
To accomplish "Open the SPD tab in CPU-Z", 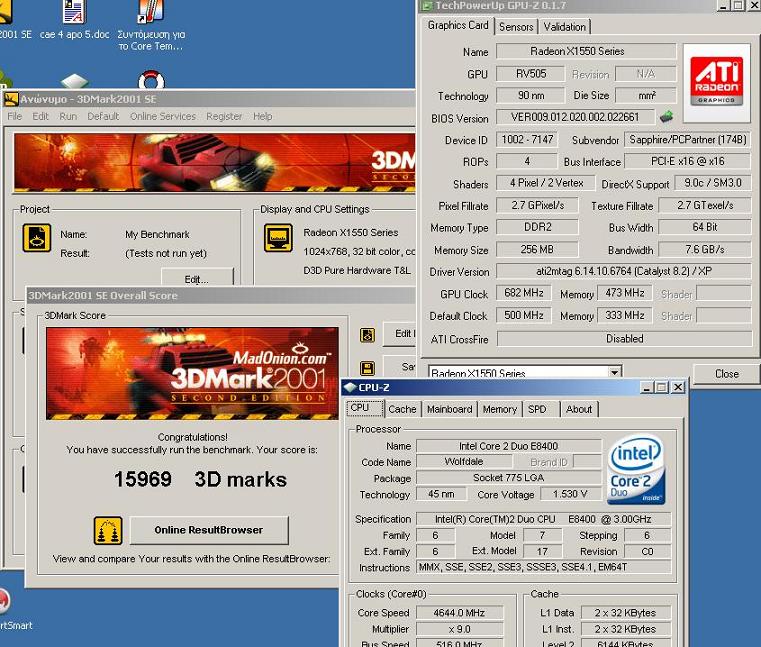I will (x=537, y=409).
